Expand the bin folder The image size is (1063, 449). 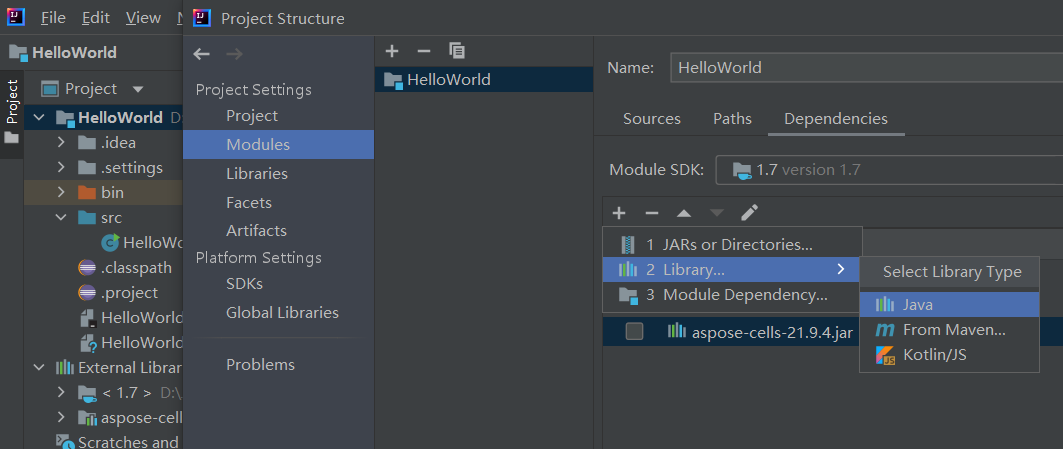pos(61,193)
